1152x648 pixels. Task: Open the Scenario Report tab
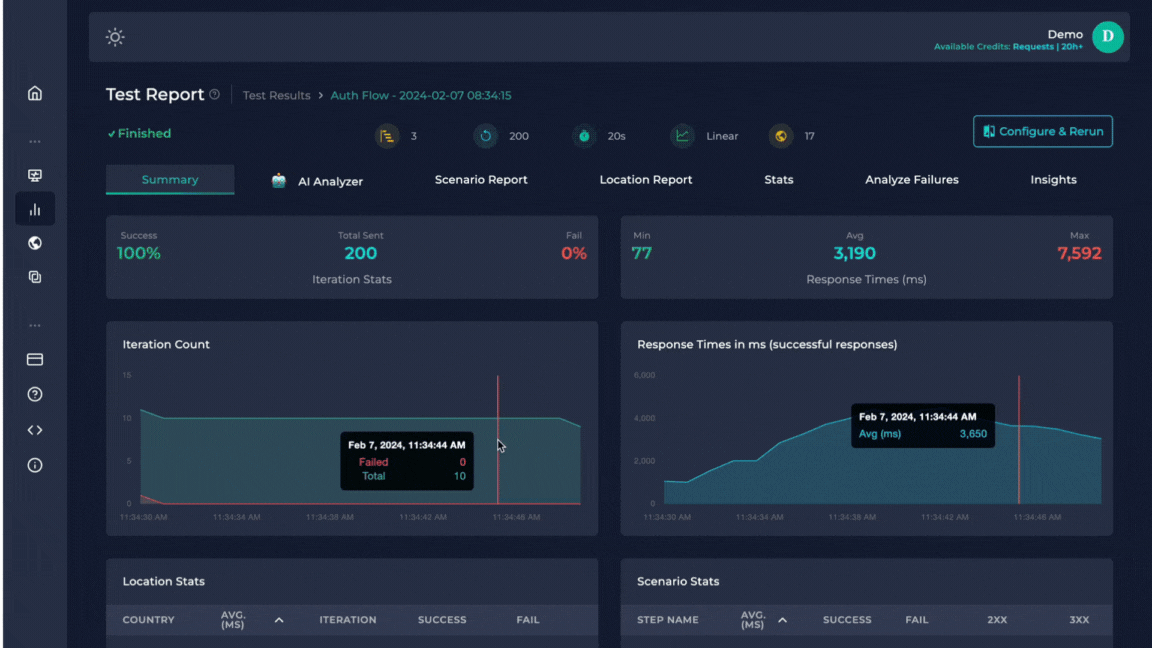click(x=481, y=180)
